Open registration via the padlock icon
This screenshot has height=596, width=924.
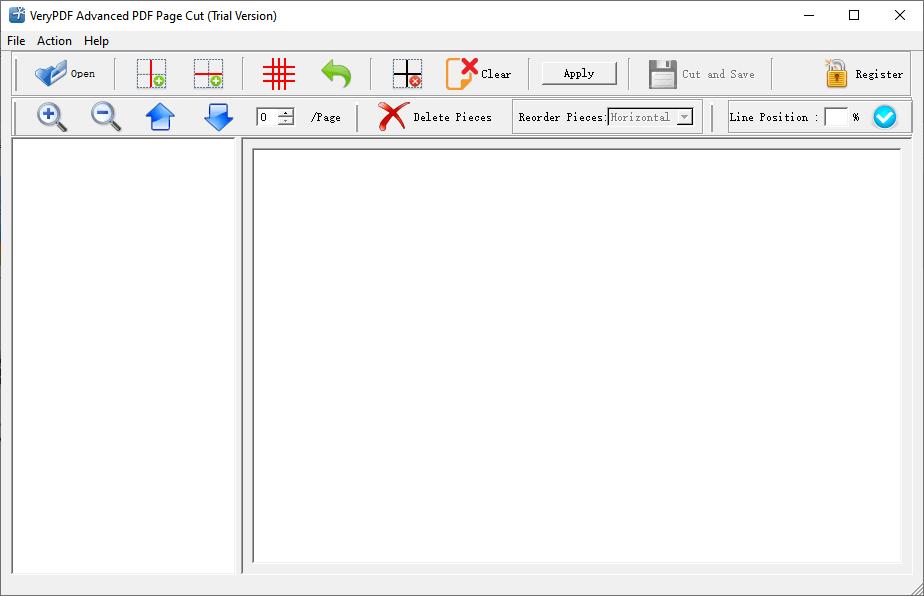[x=836, y=74]
